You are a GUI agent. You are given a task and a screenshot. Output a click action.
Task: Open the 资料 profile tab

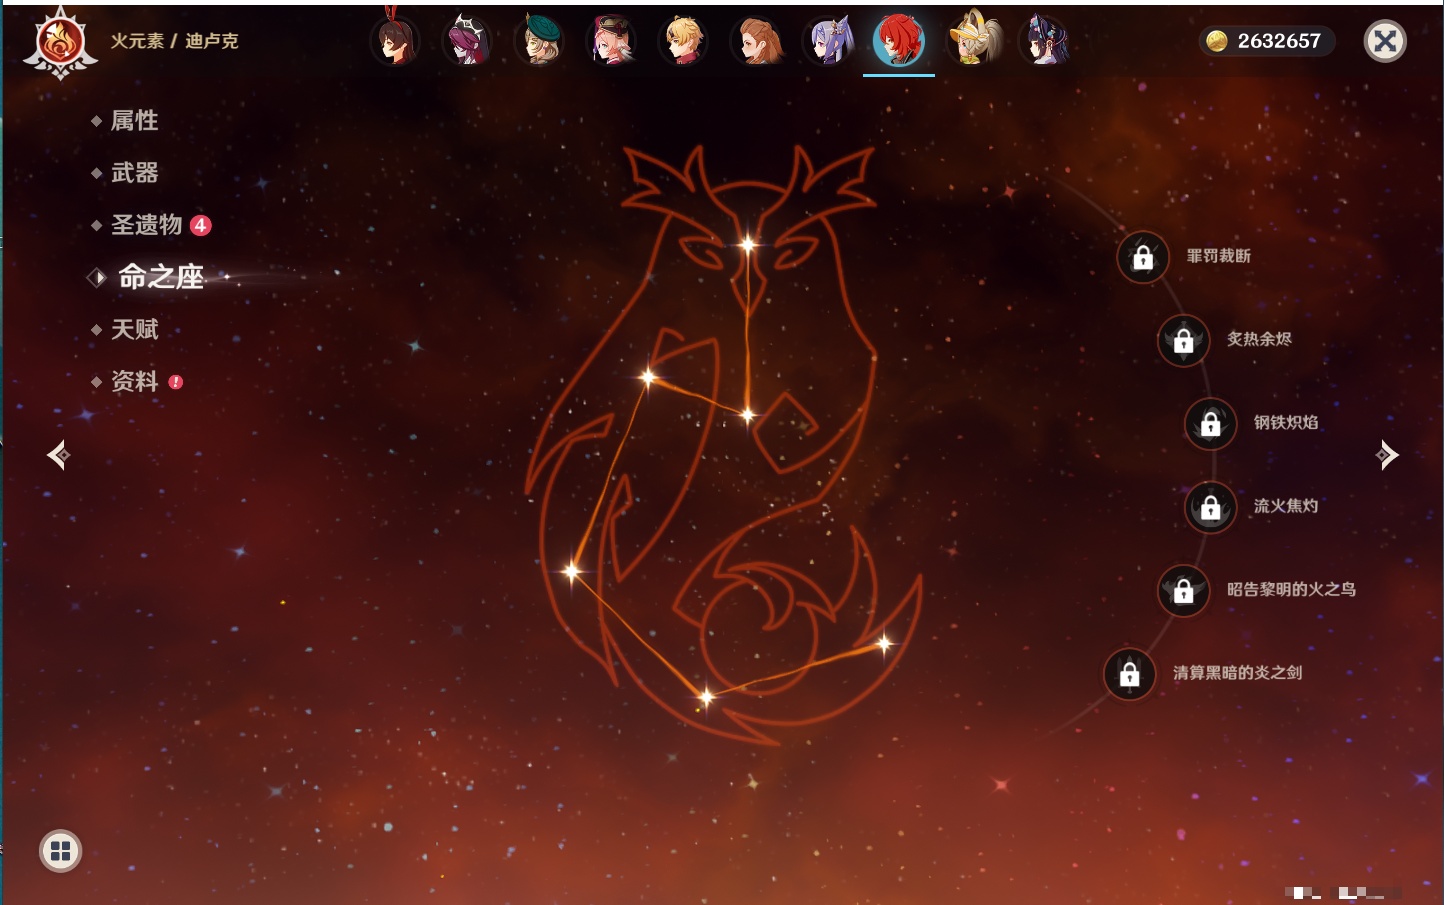pos(134,381)
